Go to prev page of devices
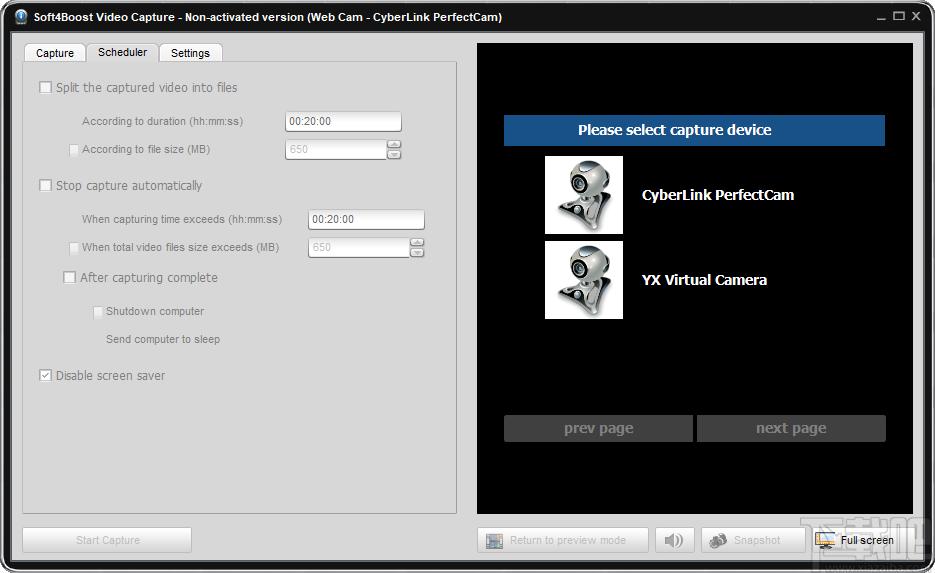Screen dimensions: 935x573 (598, 429)
